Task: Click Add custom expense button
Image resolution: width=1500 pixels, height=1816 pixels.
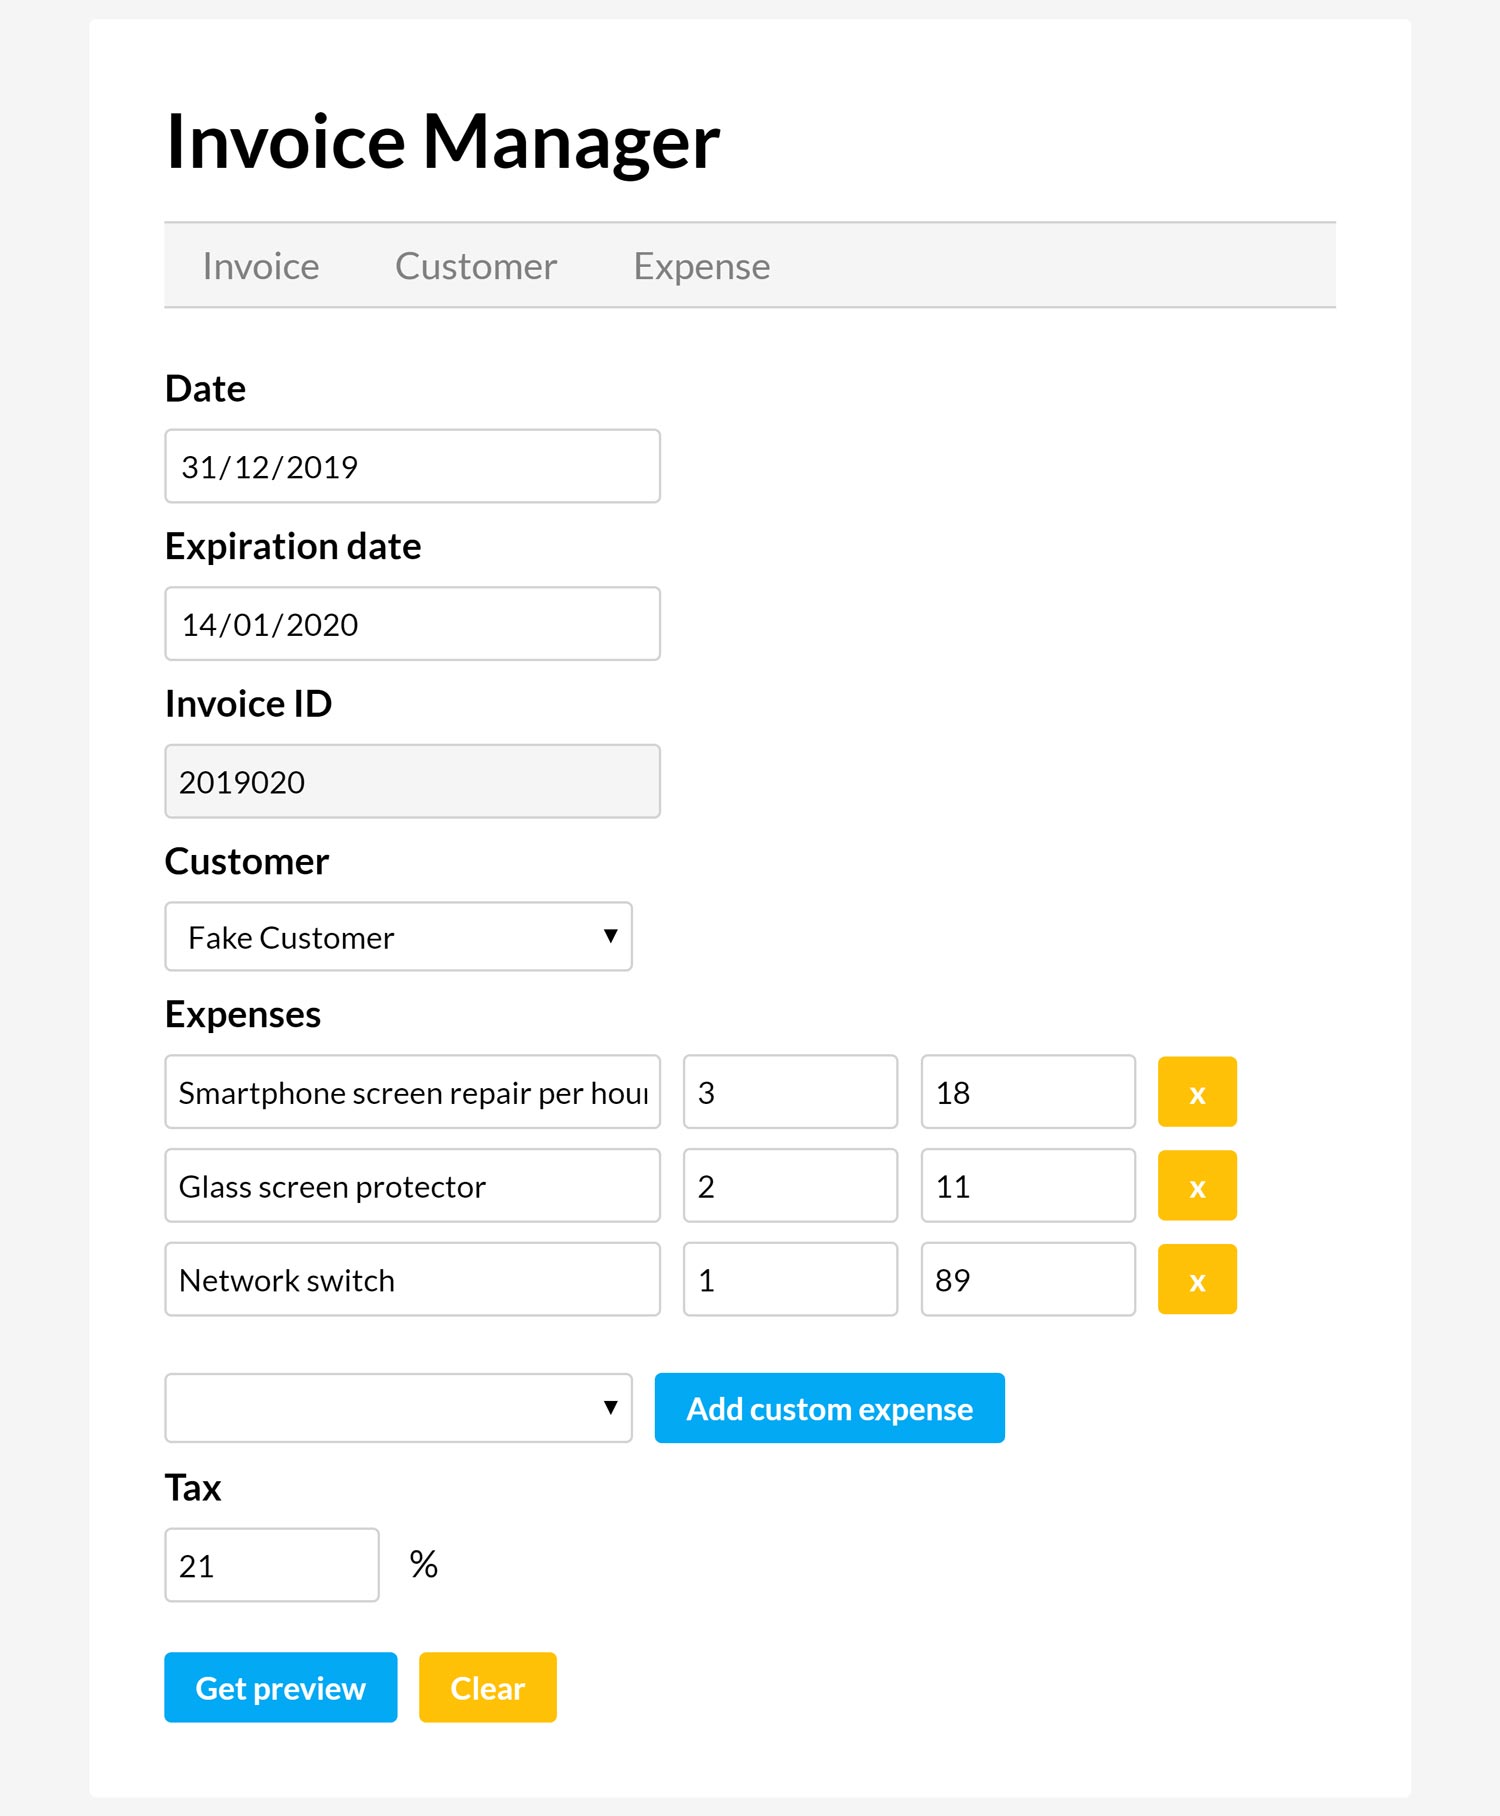Action: point(829,1408)
